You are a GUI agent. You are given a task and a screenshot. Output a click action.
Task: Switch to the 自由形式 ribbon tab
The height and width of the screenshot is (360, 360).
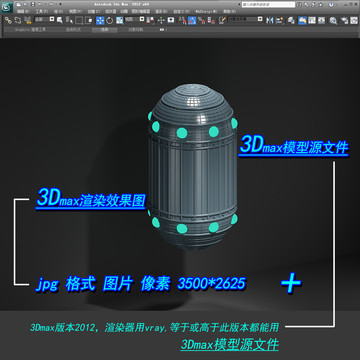pos(73,30)
